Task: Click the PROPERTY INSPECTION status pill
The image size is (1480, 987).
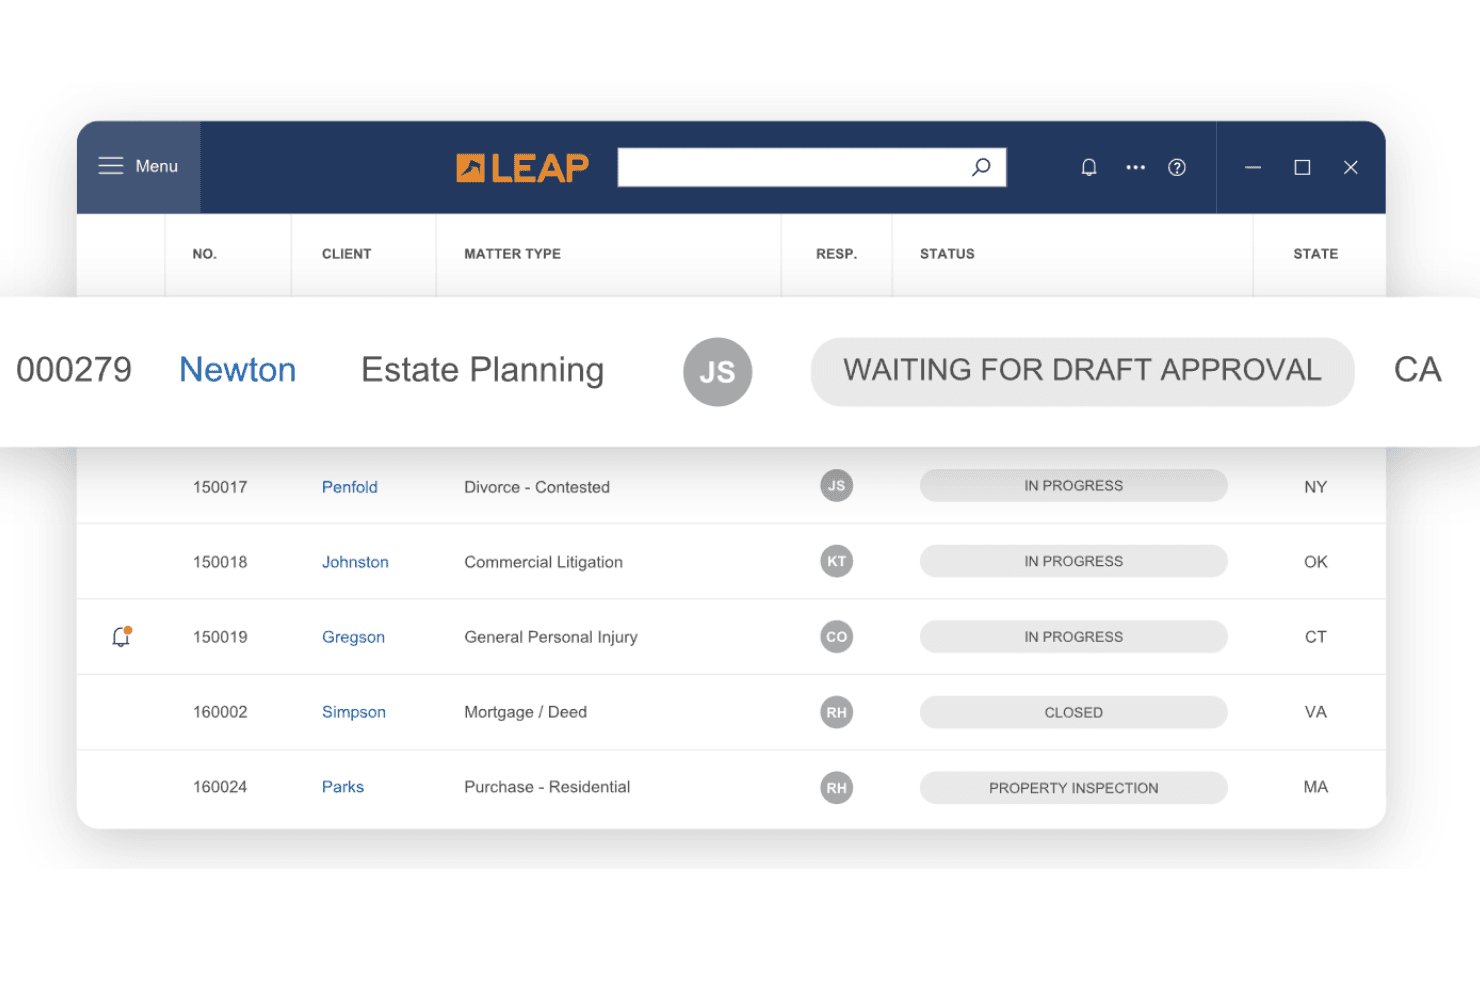Action: (1073, 788)
